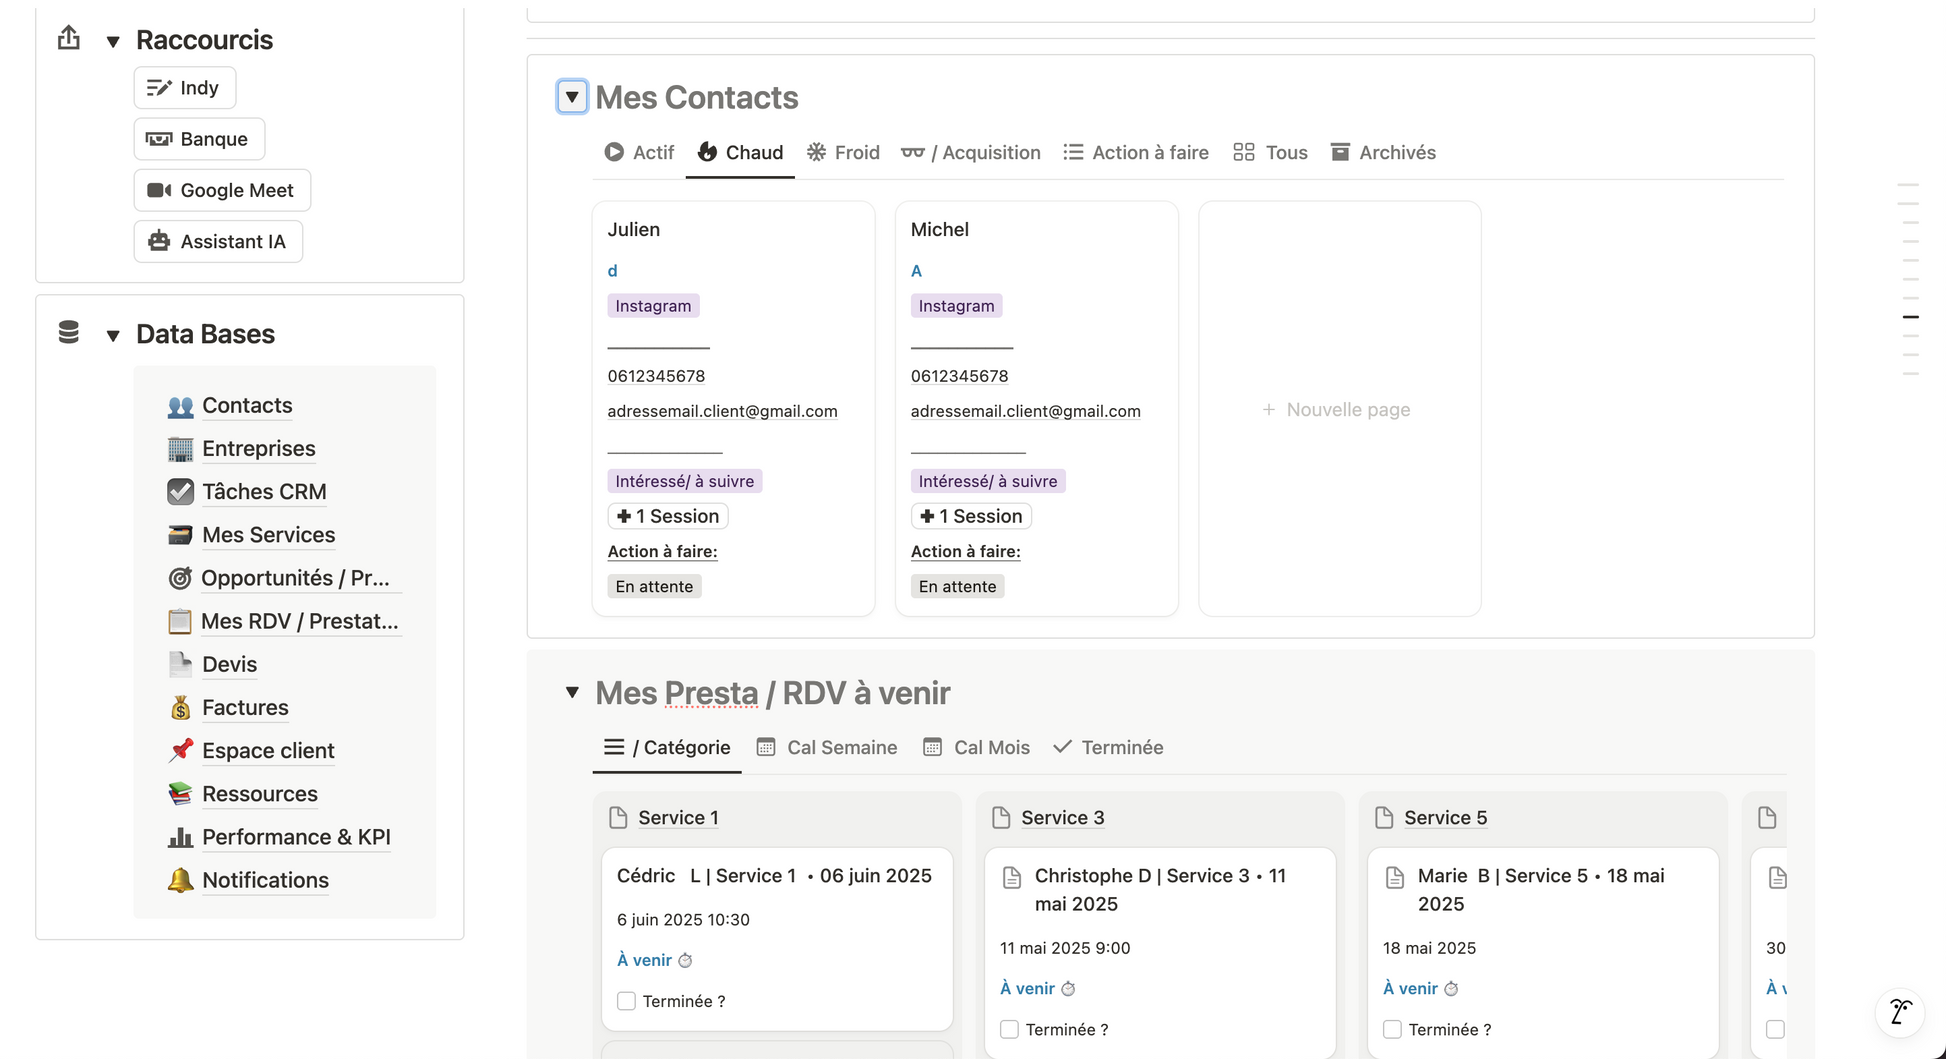Select Julien's Intéressé/ à suivre purple tag

(x=685, y=481)
